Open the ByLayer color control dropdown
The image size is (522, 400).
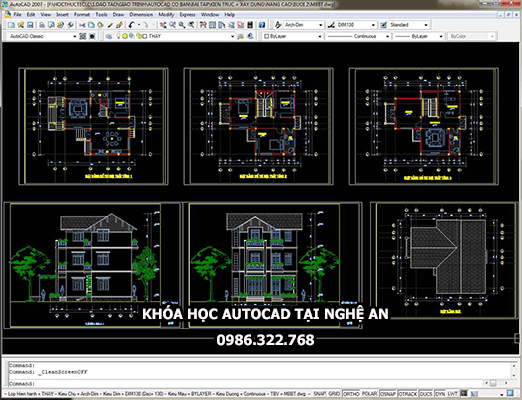pyautogui.click(x=320, y=36)
